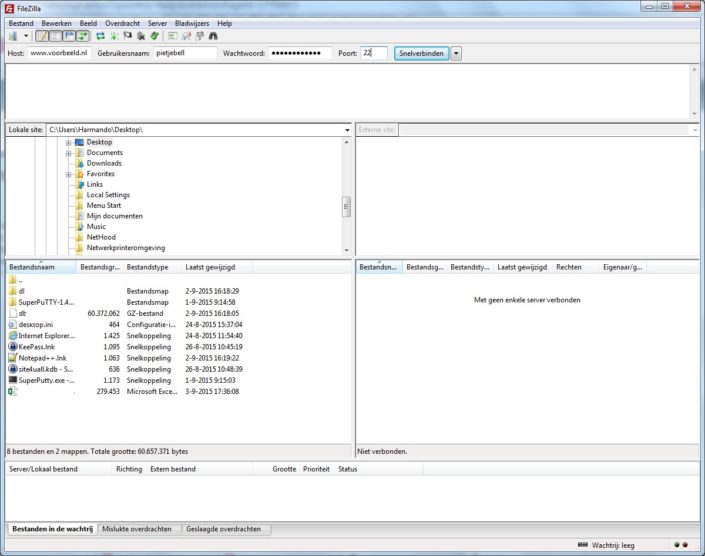
Task: Toggle the transfer queue display
Action: click(x=82, y=36)
